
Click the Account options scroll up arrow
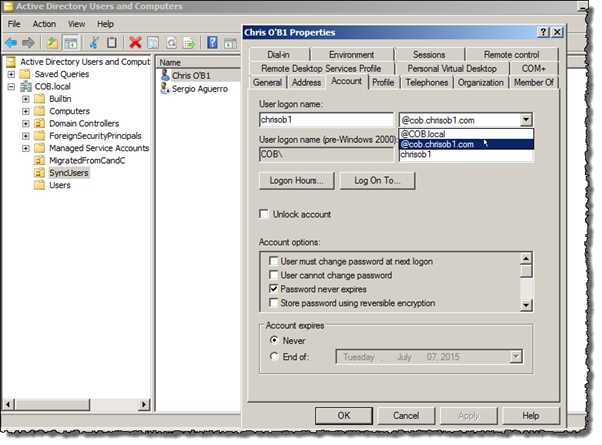tap(526, 258)
